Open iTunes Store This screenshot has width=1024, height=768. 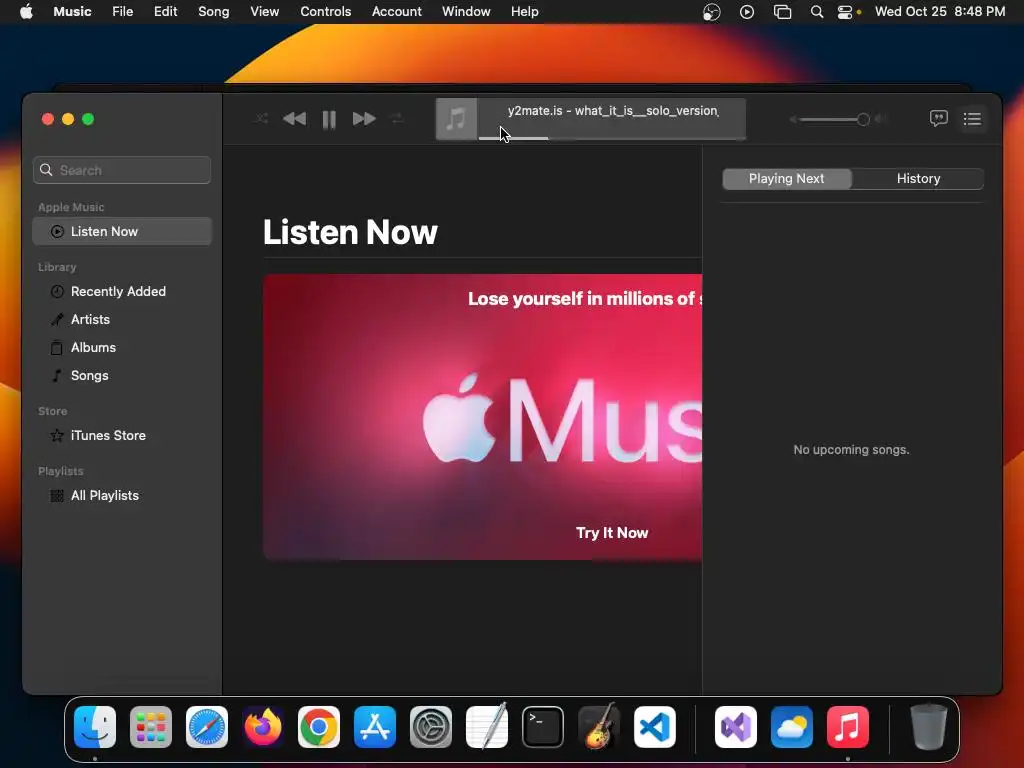pos(122,436)
